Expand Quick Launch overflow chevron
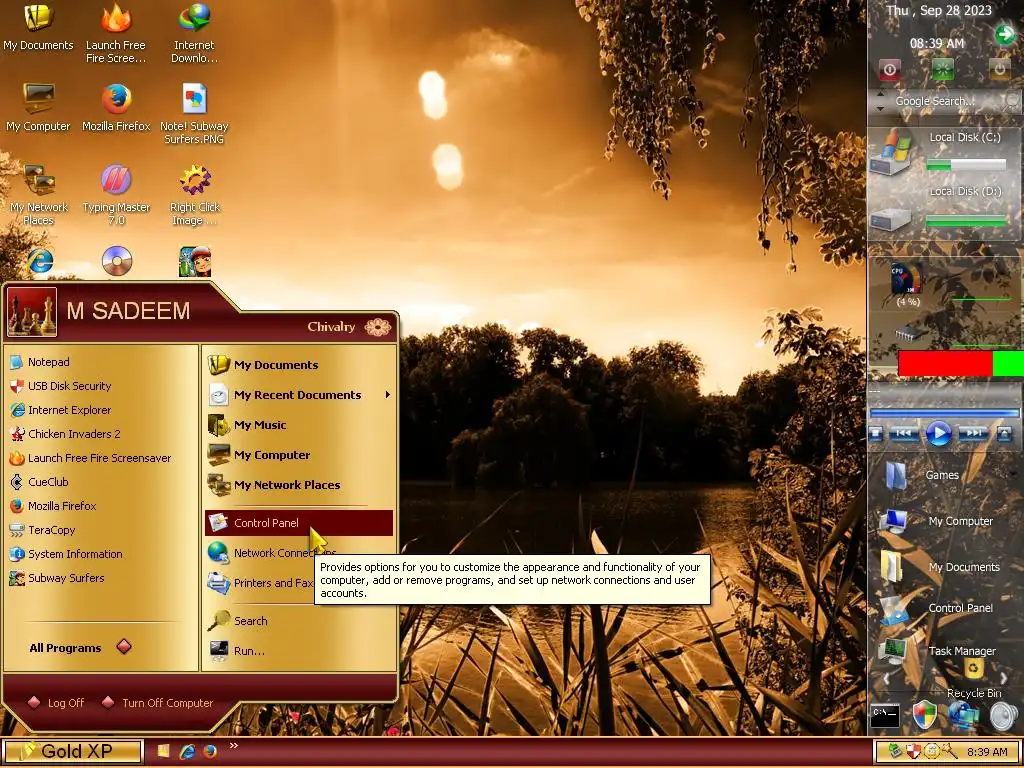Screen dimensions: 1024x768 (x=234, y=745)
